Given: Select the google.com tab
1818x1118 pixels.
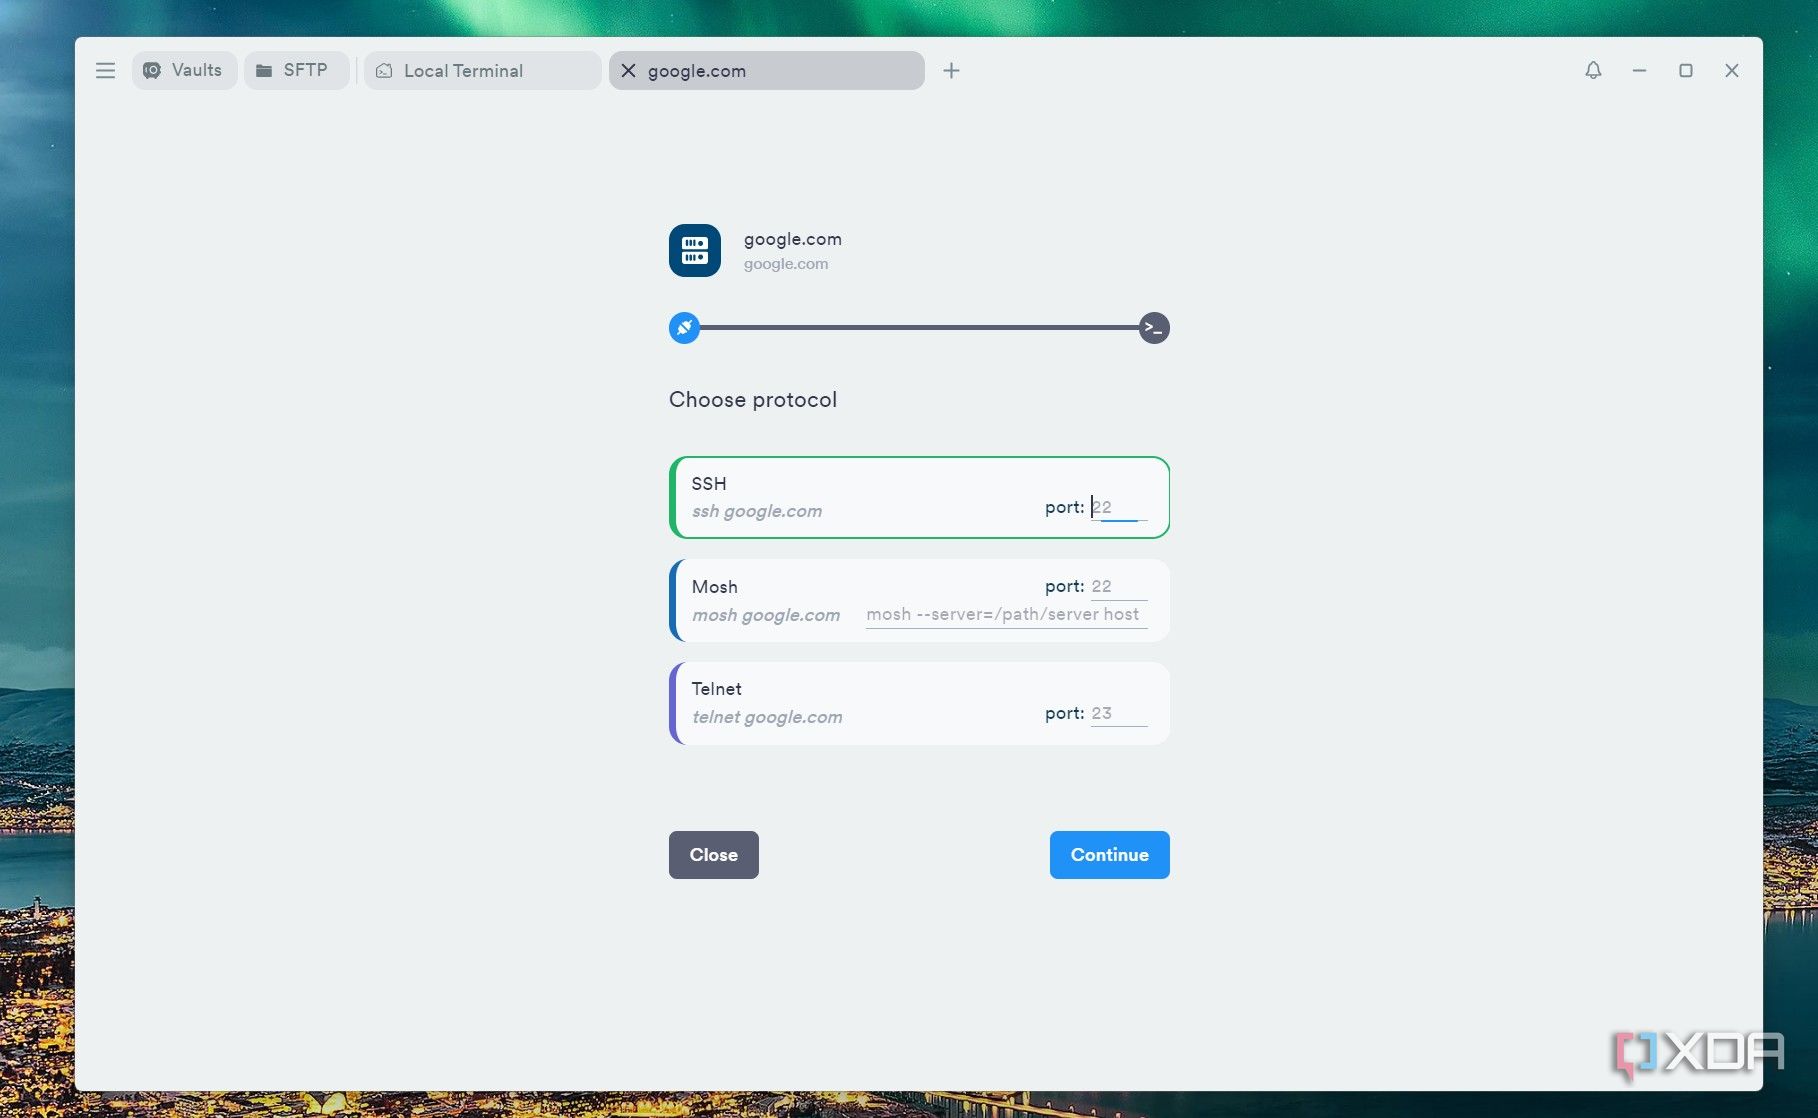Looking at the screenshot, I should click(766, 71).
